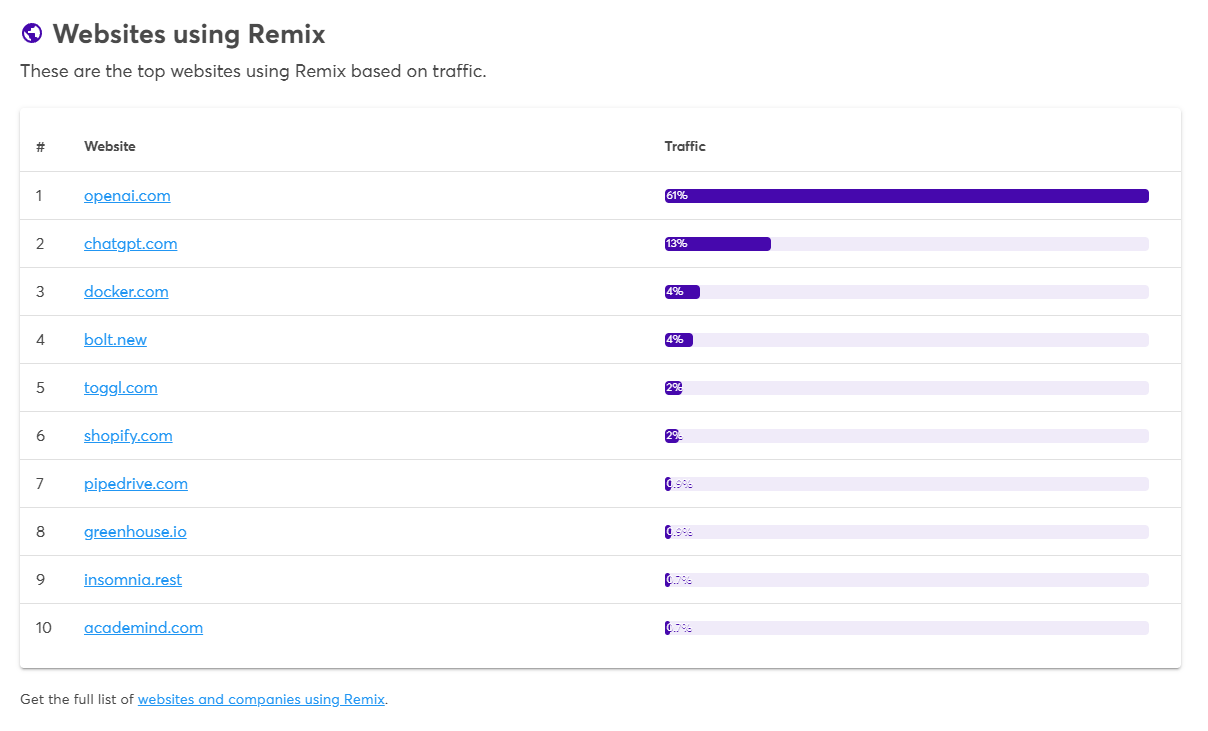Screen dimensions: 1208x731
Task: Open full list of websites using Remix
Action: (261, 700)
